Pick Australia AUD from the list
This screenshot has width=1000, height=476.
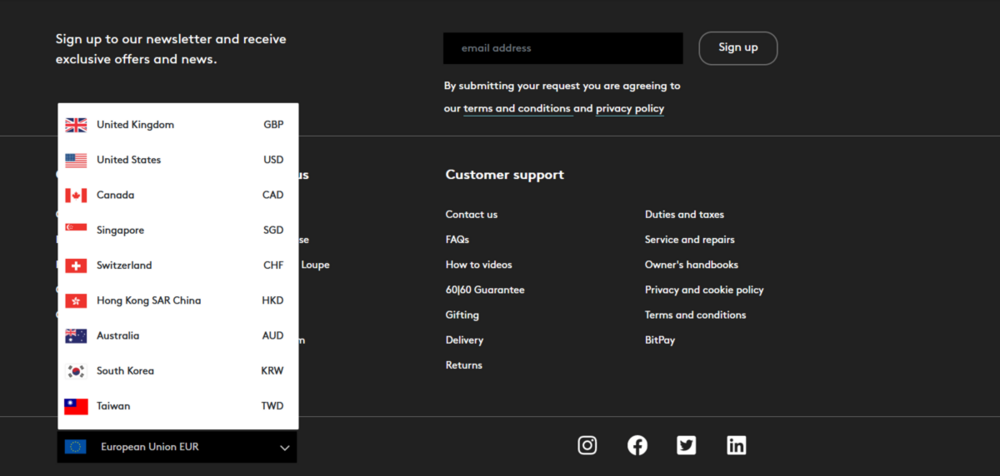pos(177,336)
